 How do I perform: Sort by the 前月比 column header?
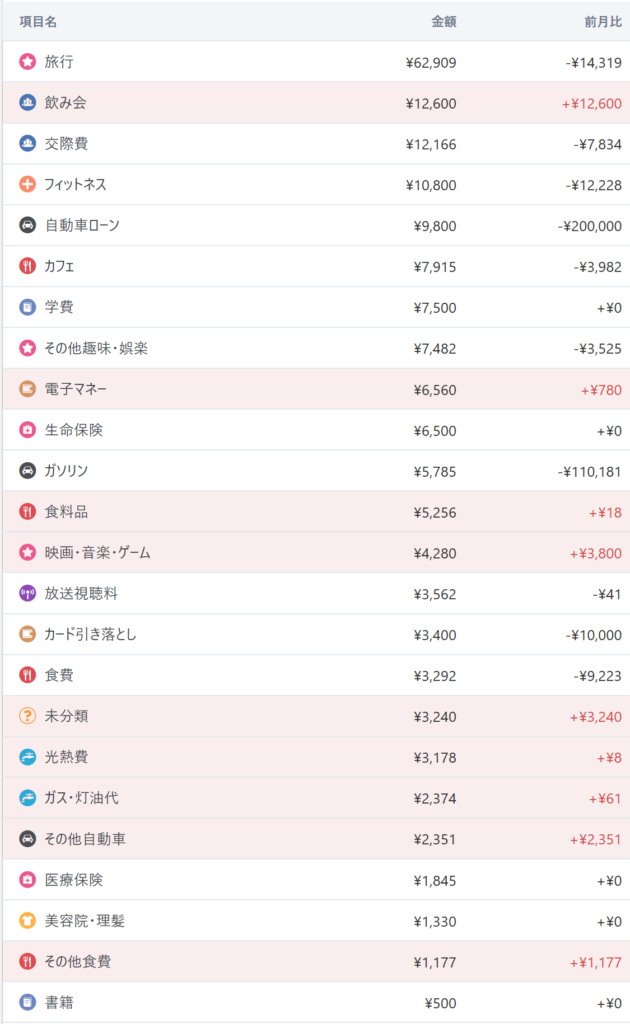coord(602,21)
